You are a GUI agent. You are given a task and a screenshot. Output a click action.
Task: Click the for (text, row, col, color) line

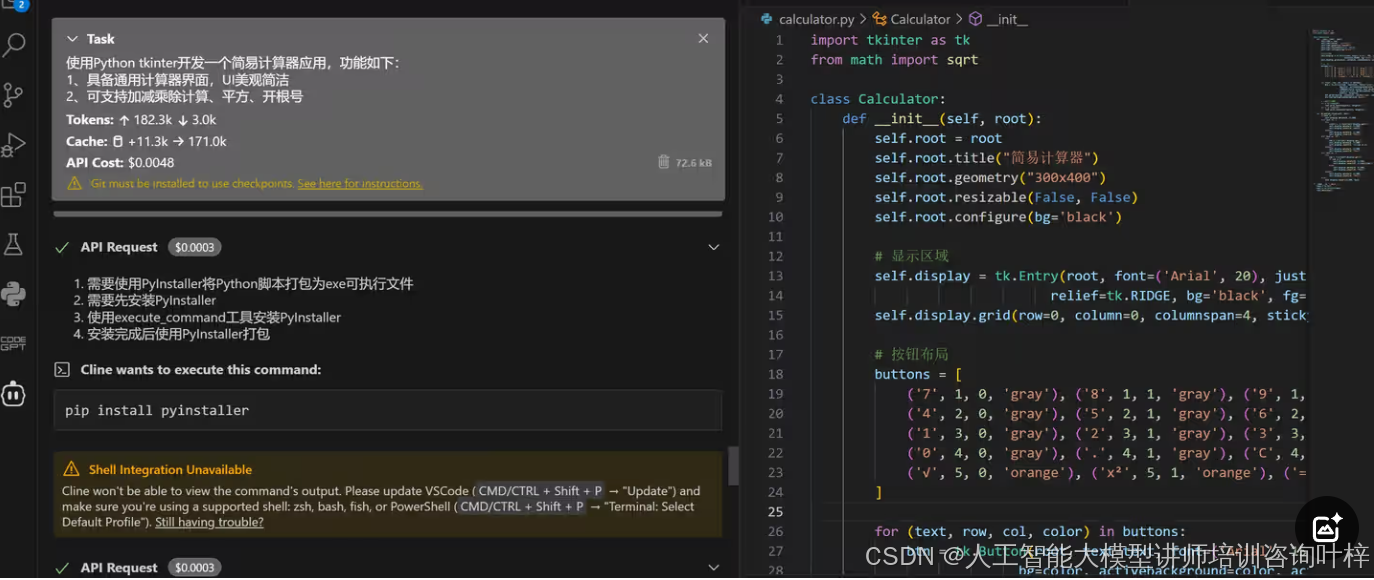[1030, 531]
